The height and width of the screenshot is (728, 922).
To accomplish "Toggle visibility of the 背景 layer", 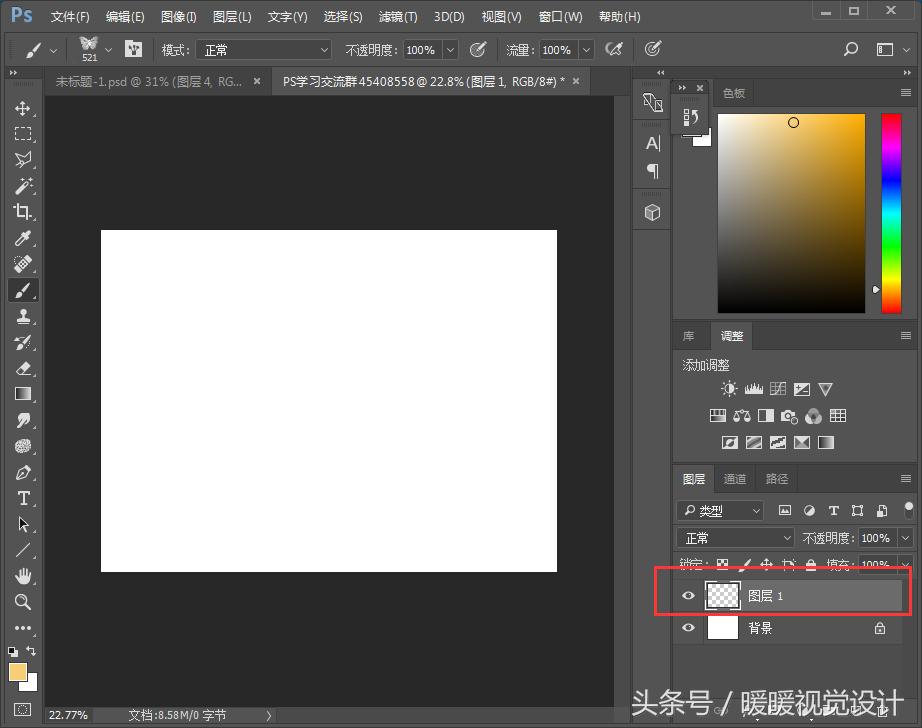I will tap(688, 627).
